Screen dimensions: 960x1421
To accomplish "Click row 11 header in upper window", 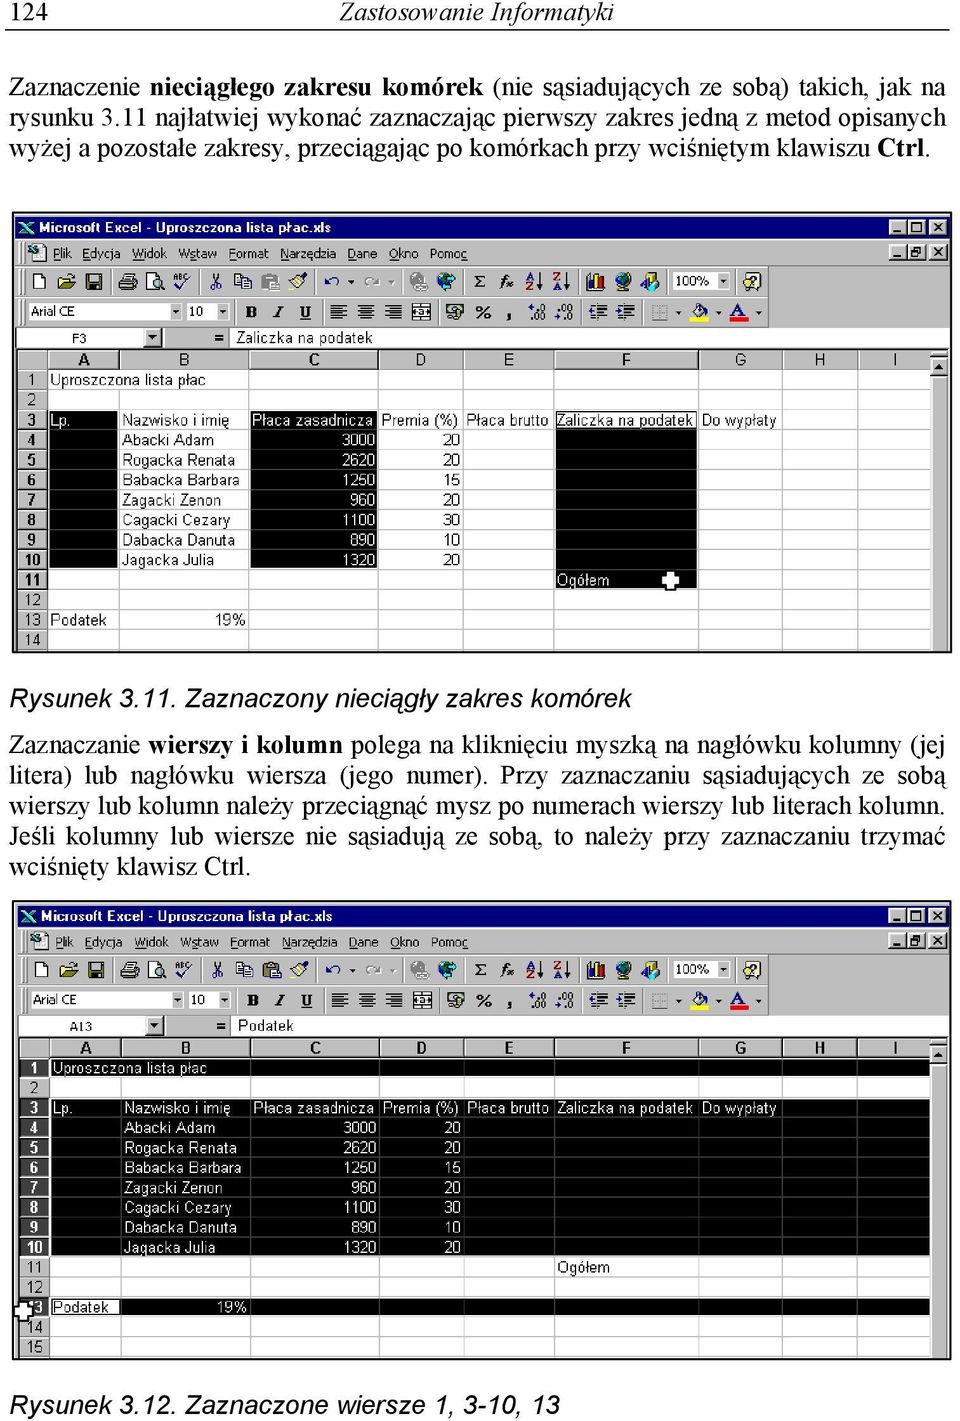I will pyautogui.click(x=32, y=580).
